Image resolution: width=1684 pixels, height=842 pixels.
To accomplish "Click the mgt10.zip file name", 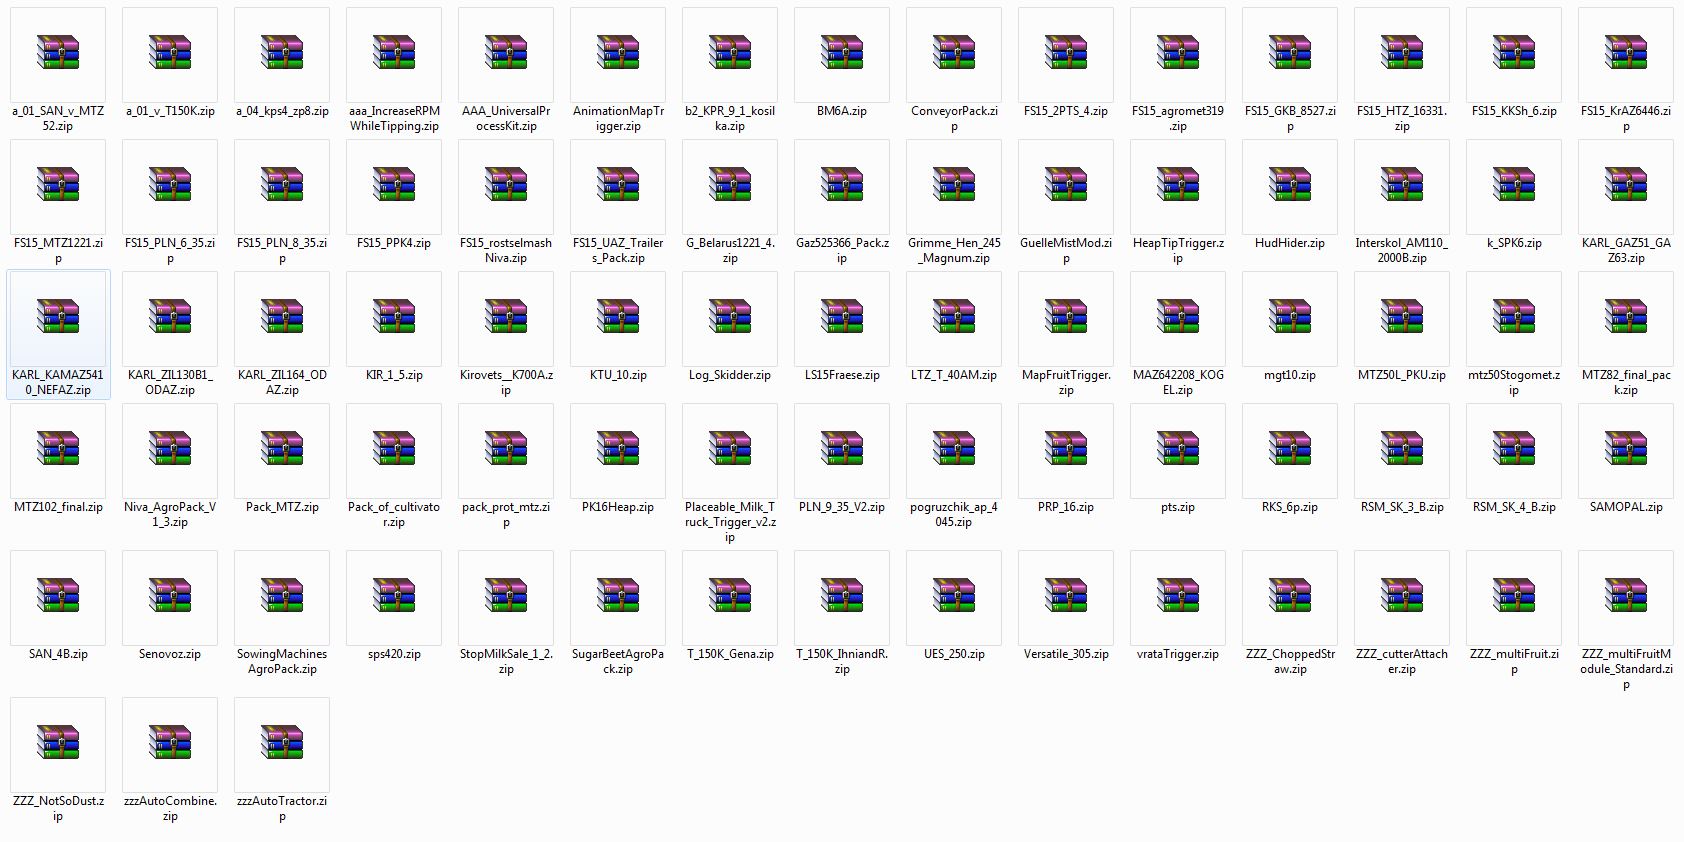I will (x=1290, y=375).
